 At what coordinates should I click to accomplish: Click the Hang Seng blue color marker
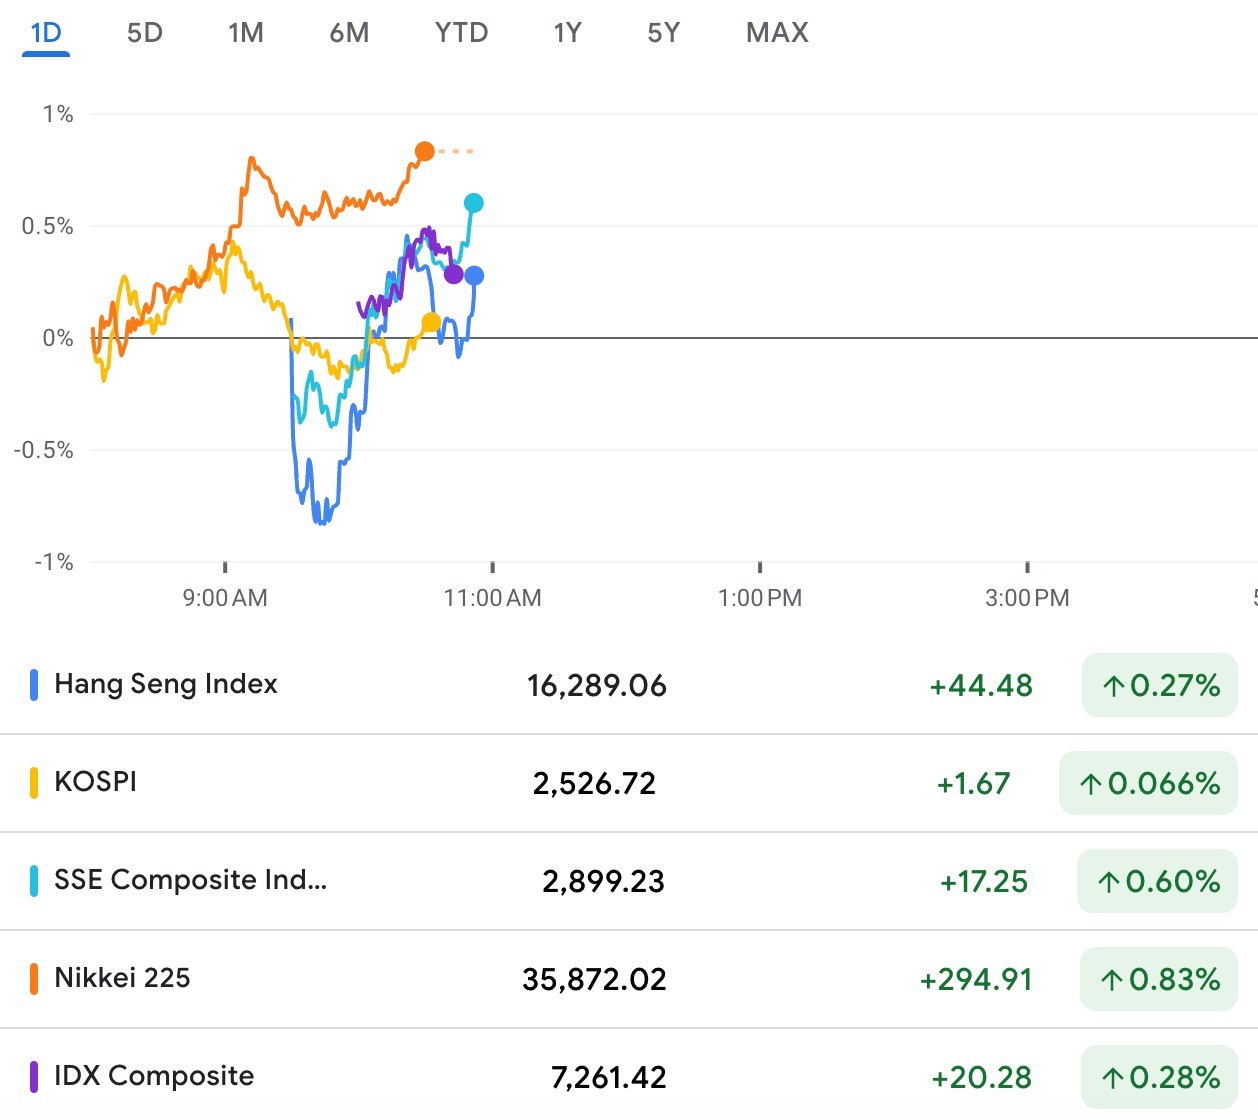click(x=34, y=685)
